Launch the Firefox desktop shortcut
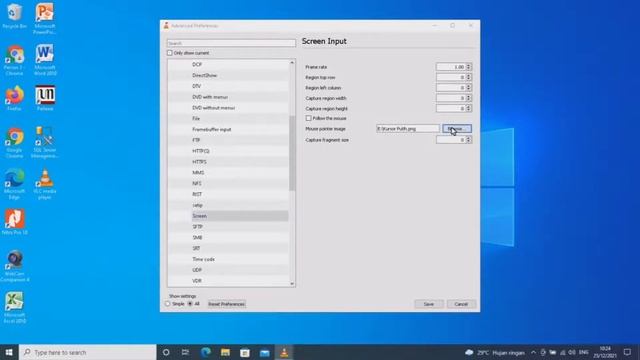 pyautogui.click(x=14, y=98)
